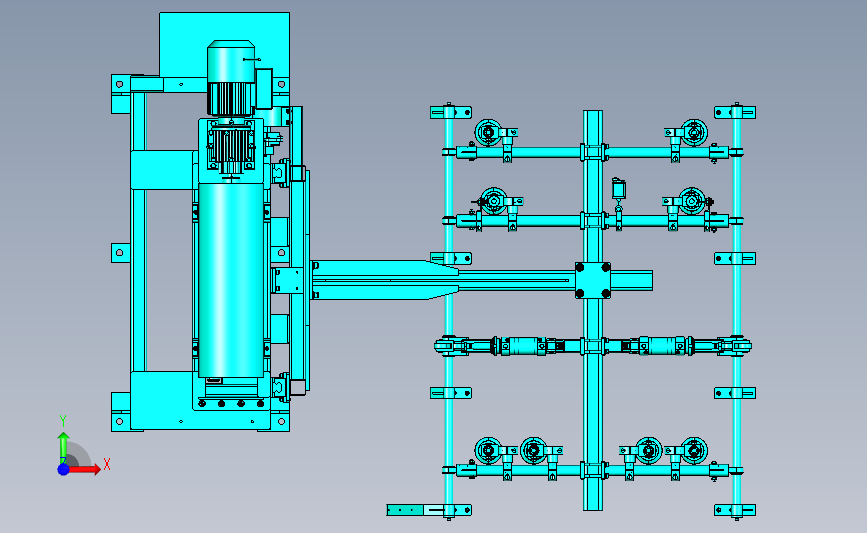Select the large vertical cylinder drum

(231, 280)
